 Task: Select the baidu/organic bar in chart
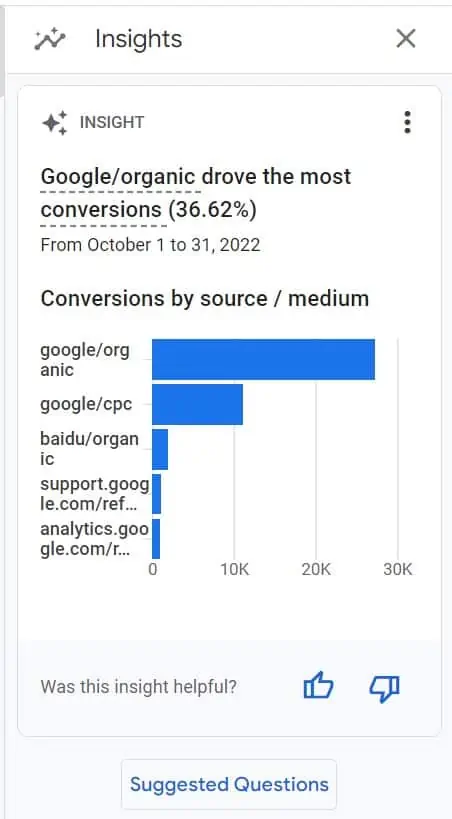[160, 449]
